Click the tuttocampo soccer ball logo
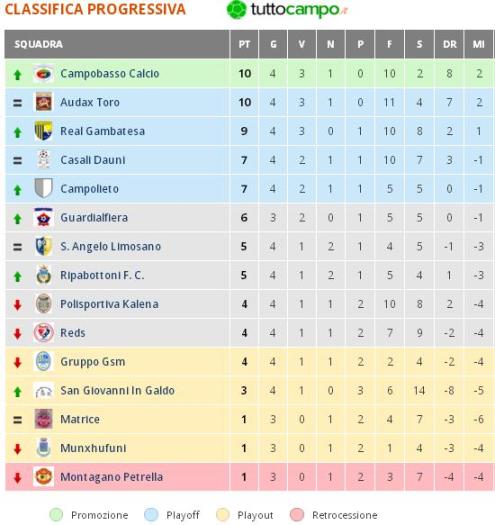Screen dimensions: 495x525 237,9
